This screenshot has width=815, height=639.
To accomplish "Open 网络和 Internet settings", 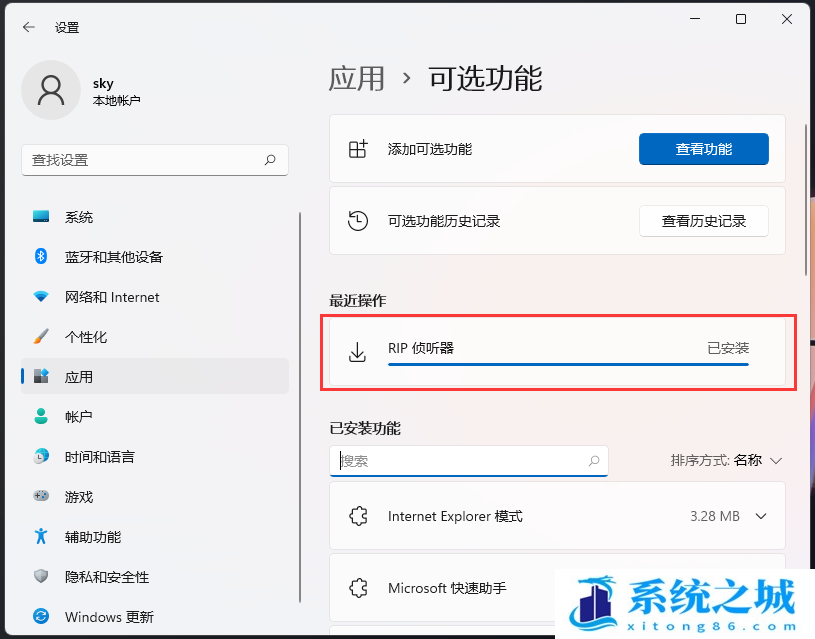I will tap(155, 296).
